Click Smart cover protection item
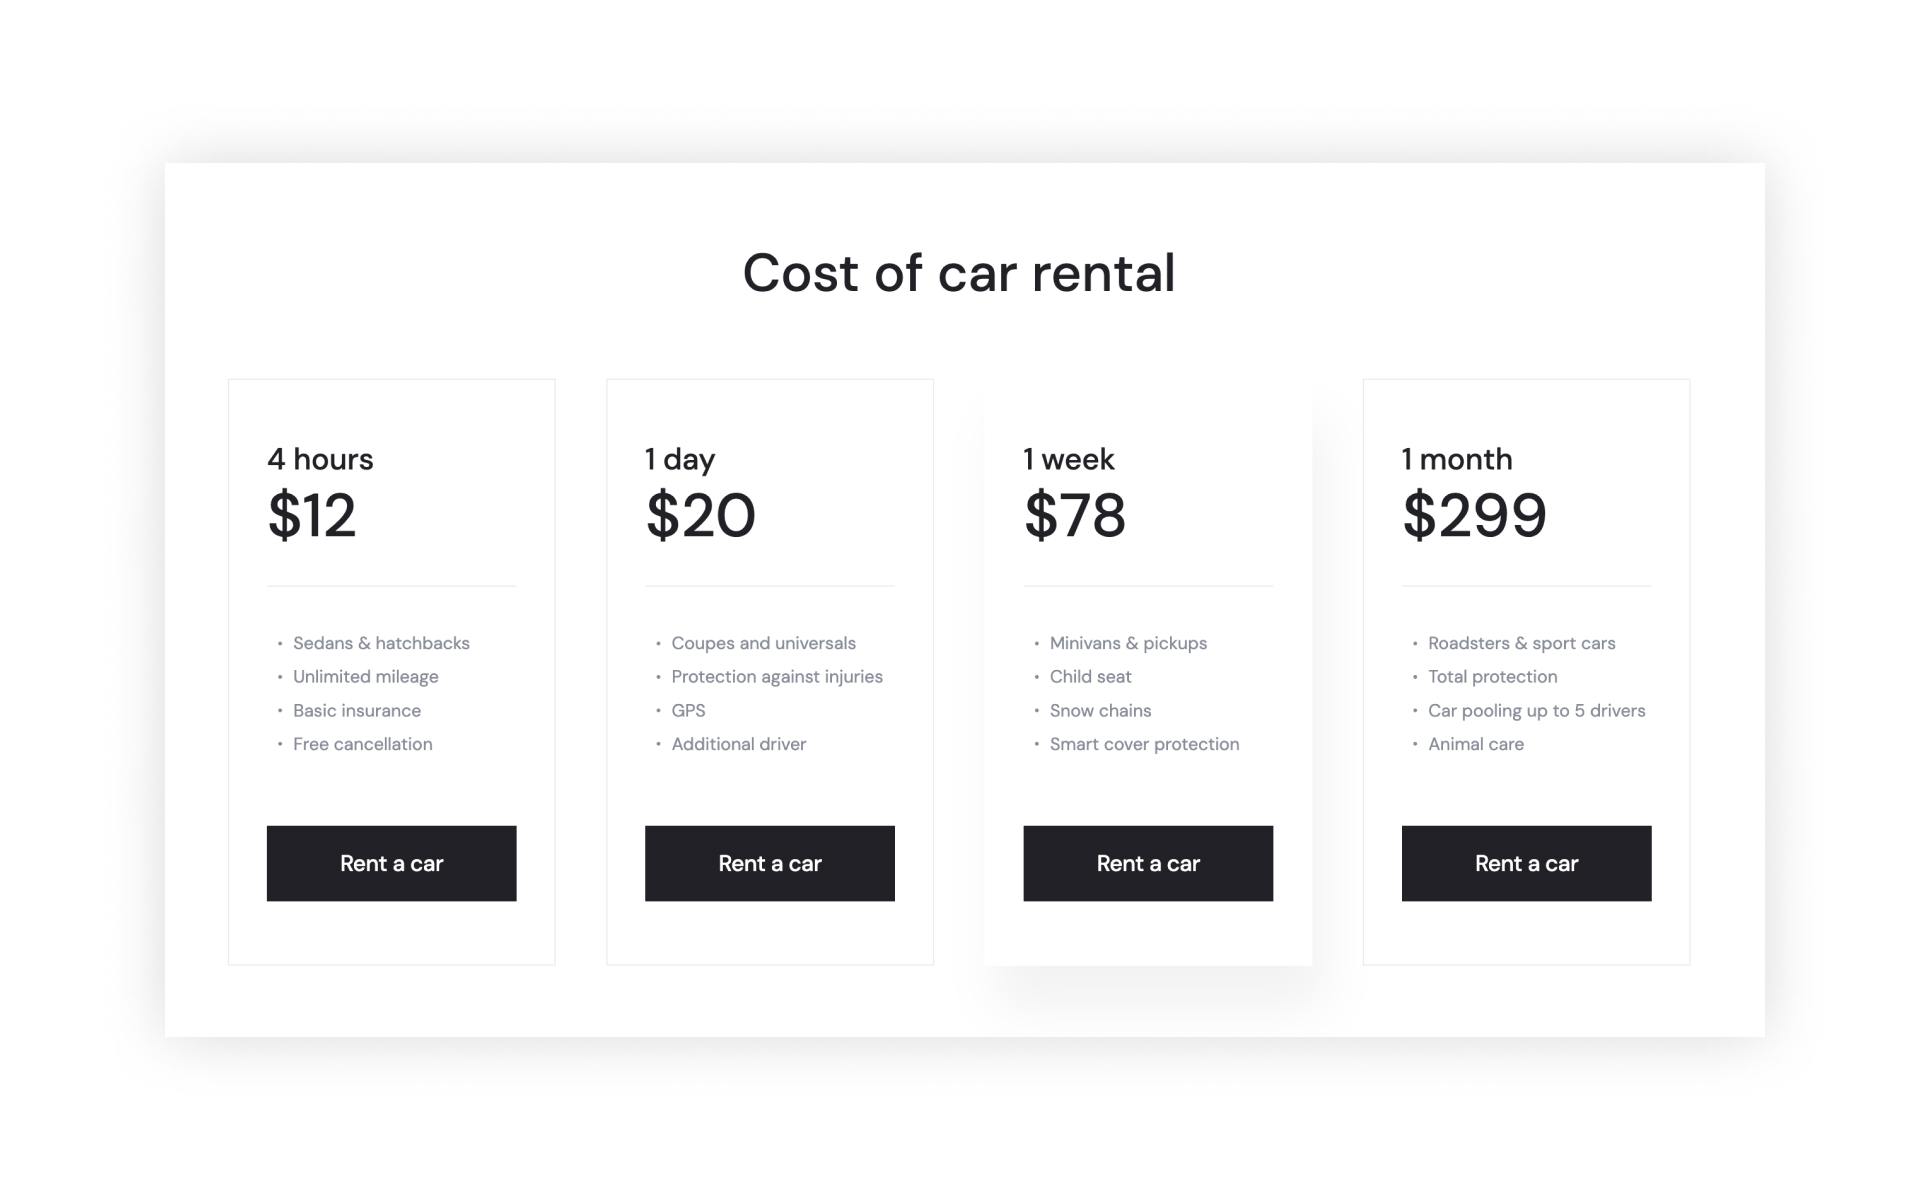The height and width of the screenshot is (1200, 1930). (x=1144, y=744)
